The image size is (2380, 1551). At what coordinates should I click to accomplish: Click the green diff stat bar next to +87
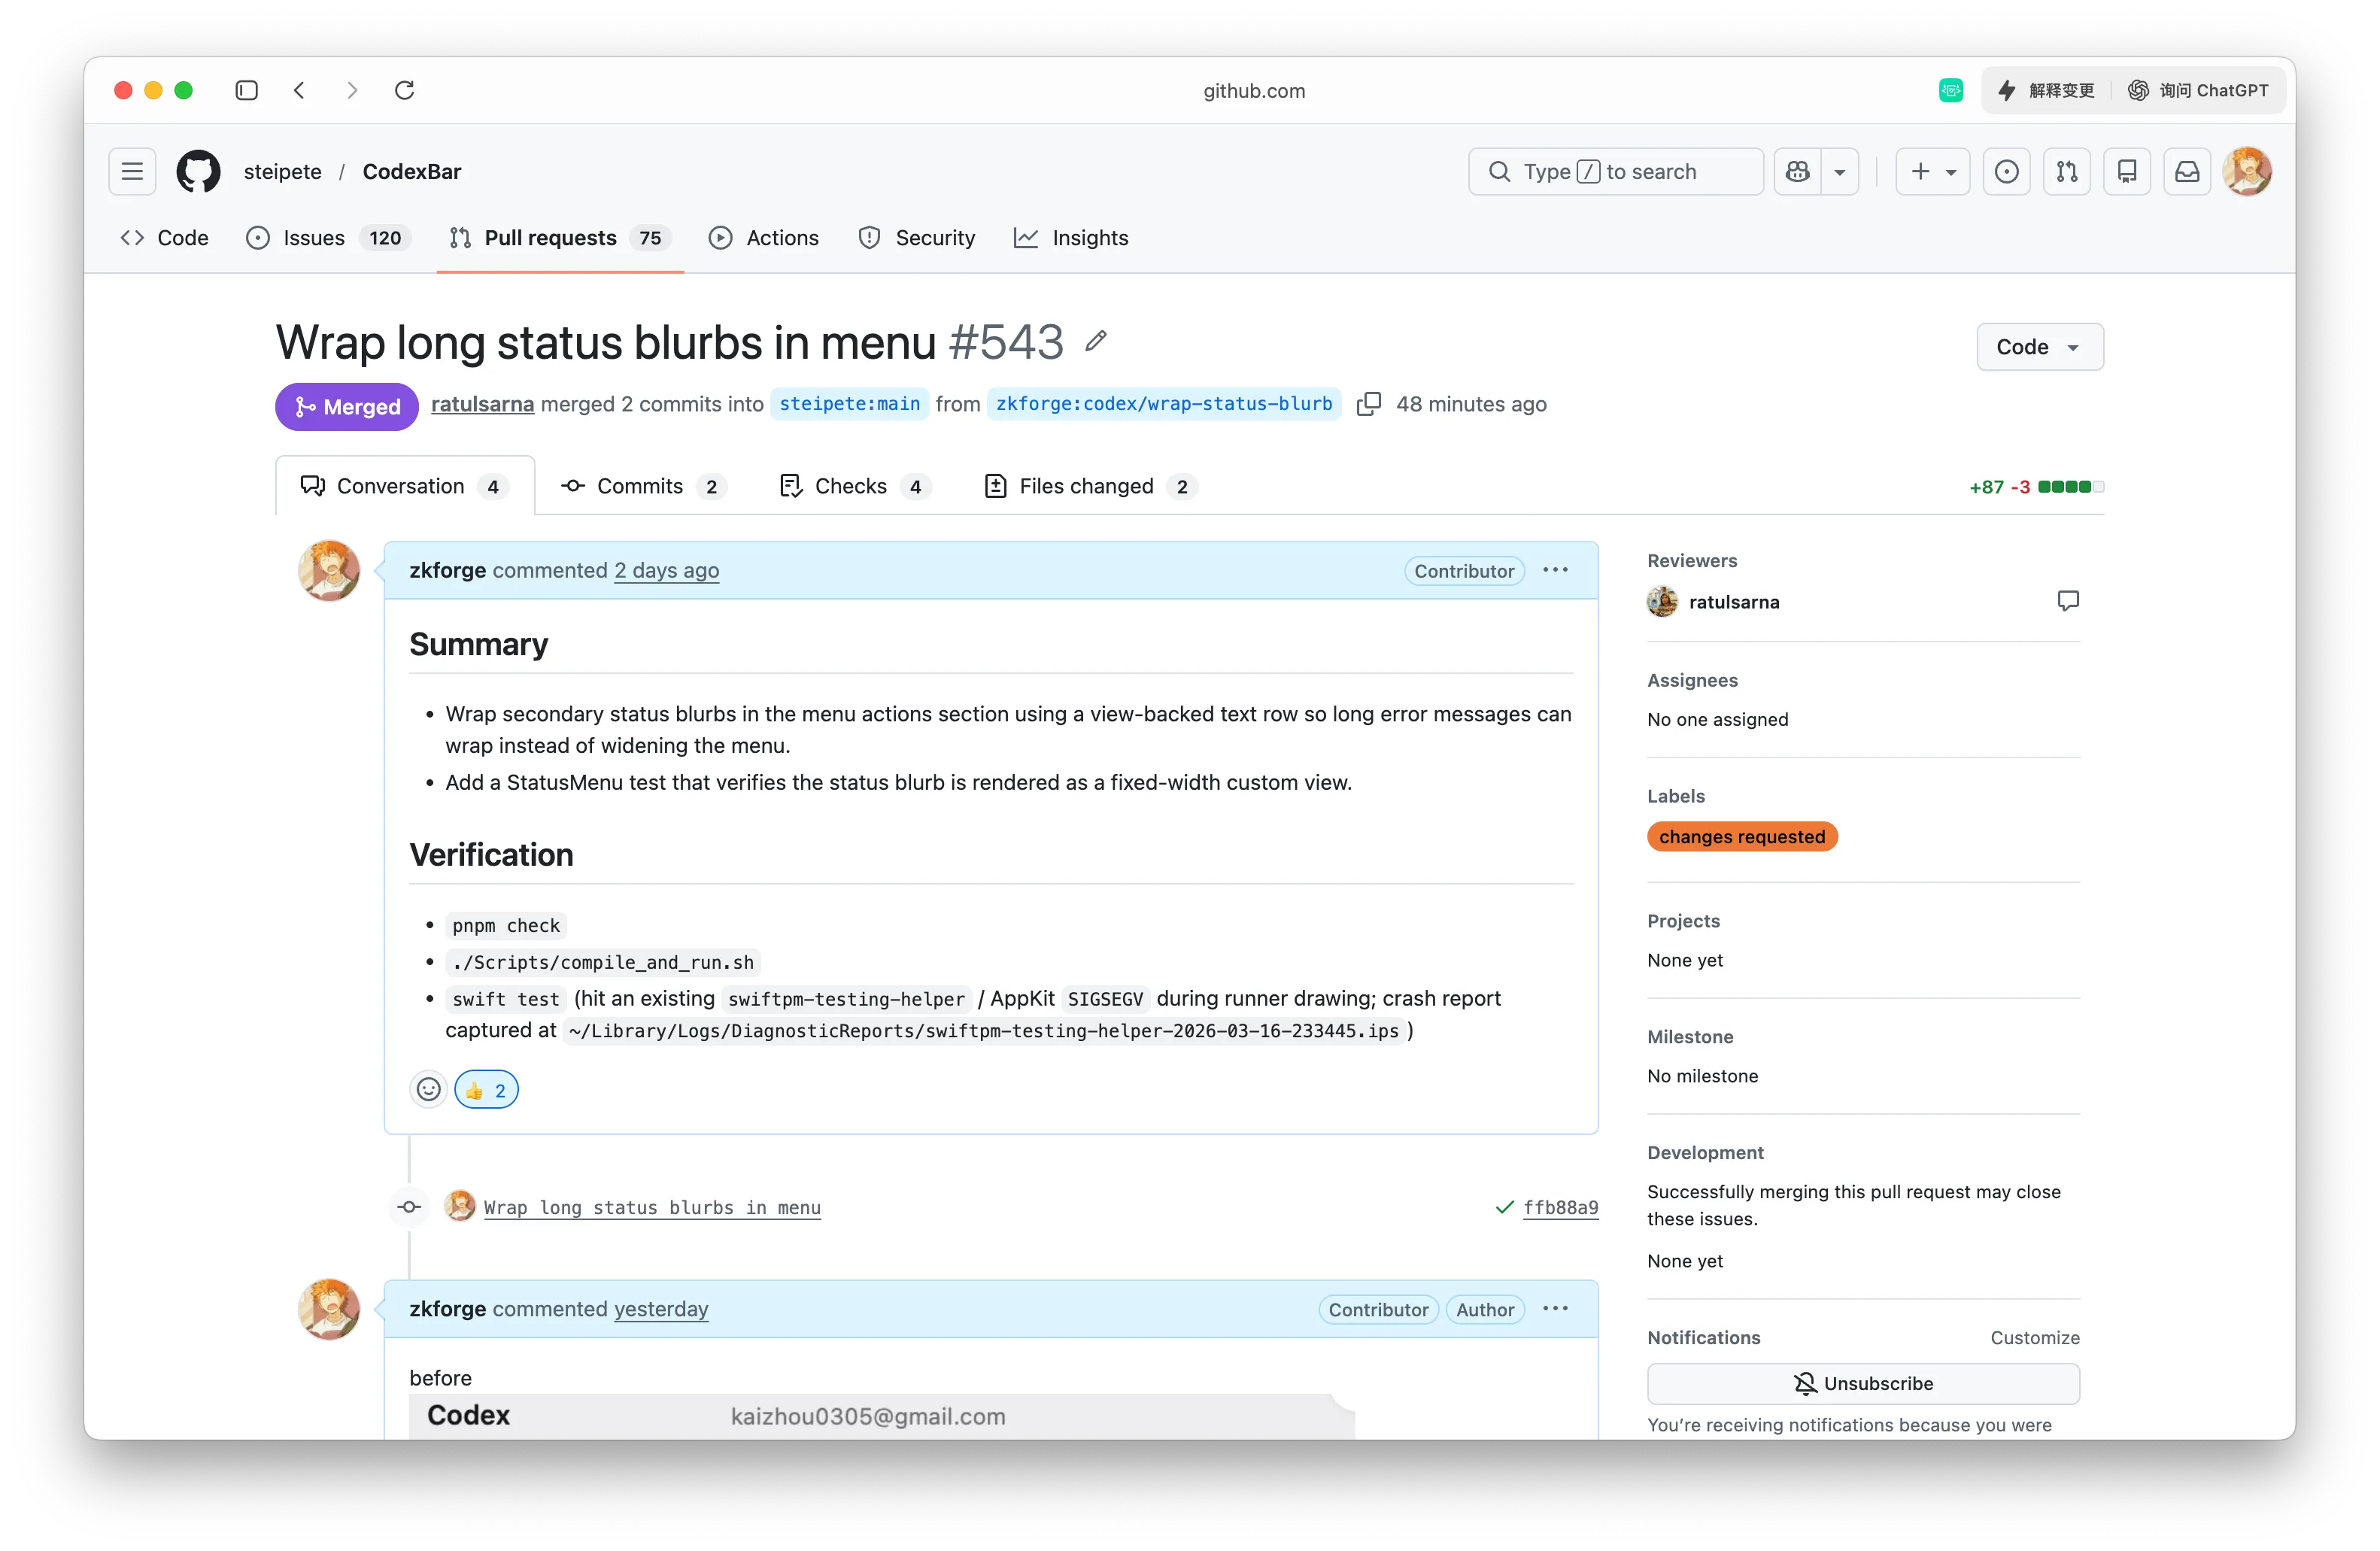pos(2060,487)
